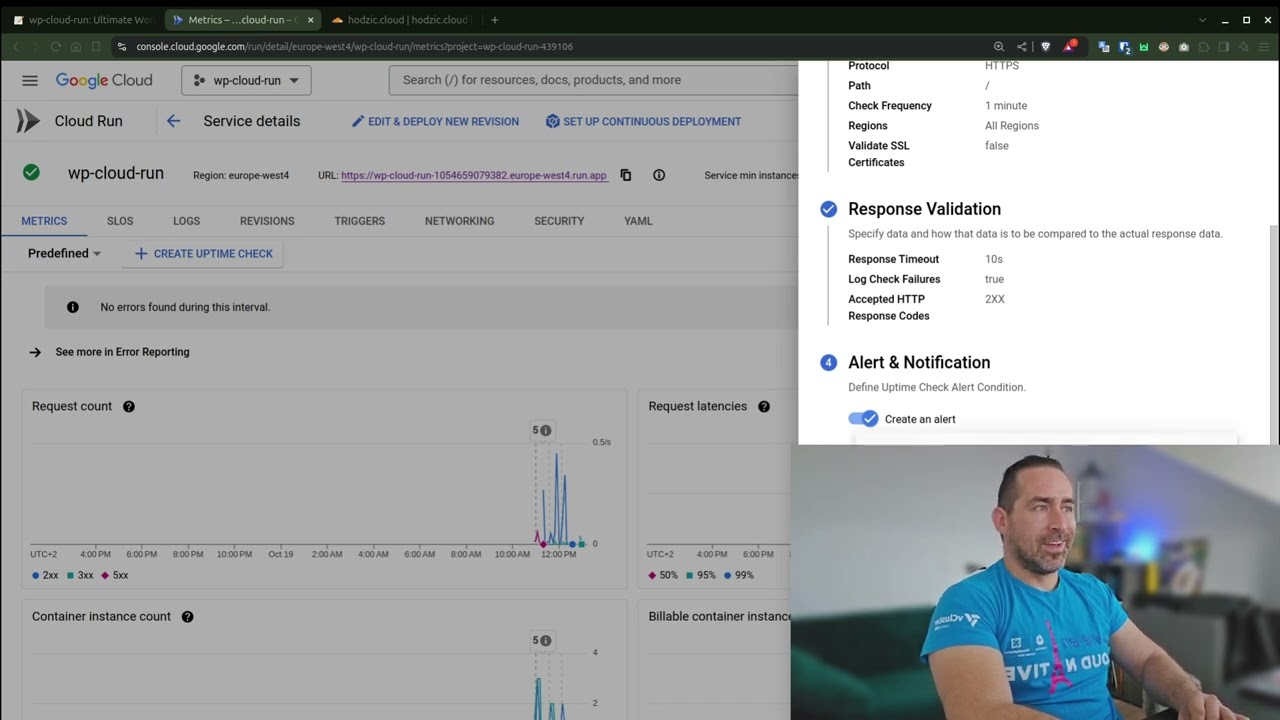This screenshot has width=1280, height=720.
Task: Click the camera screenshot extension icon
Action: 1184,47
